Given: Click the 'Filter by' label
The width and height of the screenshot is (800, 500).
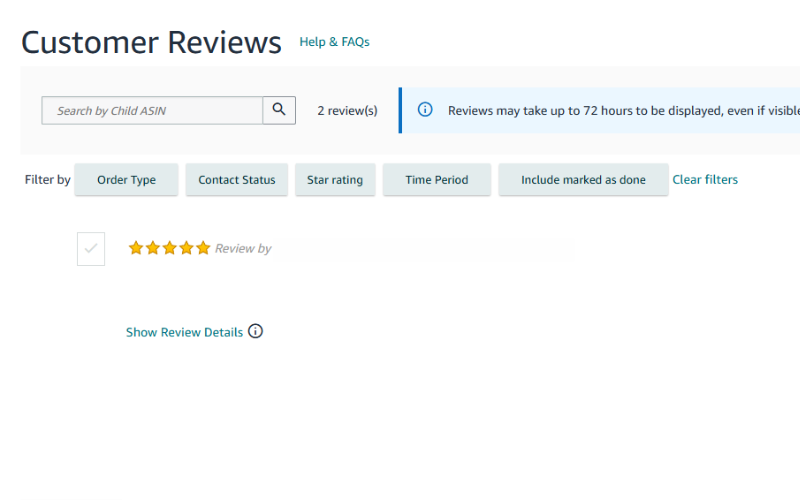Looking at the screenshot, I should coord(47,180).
